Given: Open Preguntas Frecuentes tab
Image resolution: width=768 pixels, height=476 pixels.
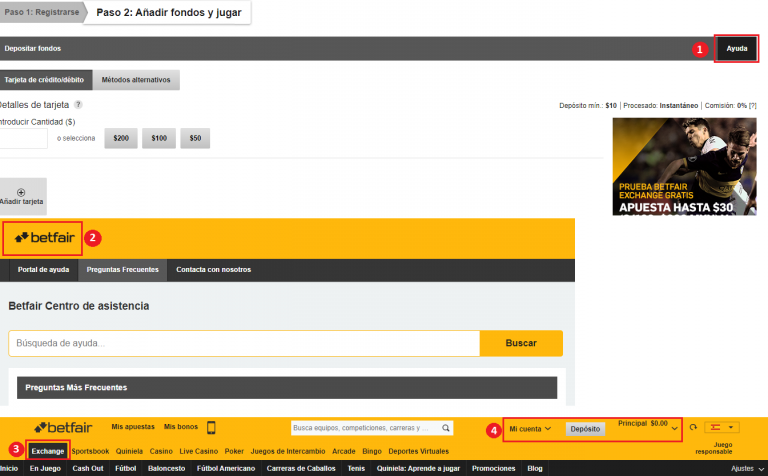Looking at the screenshot, I should tap(122, 270).
